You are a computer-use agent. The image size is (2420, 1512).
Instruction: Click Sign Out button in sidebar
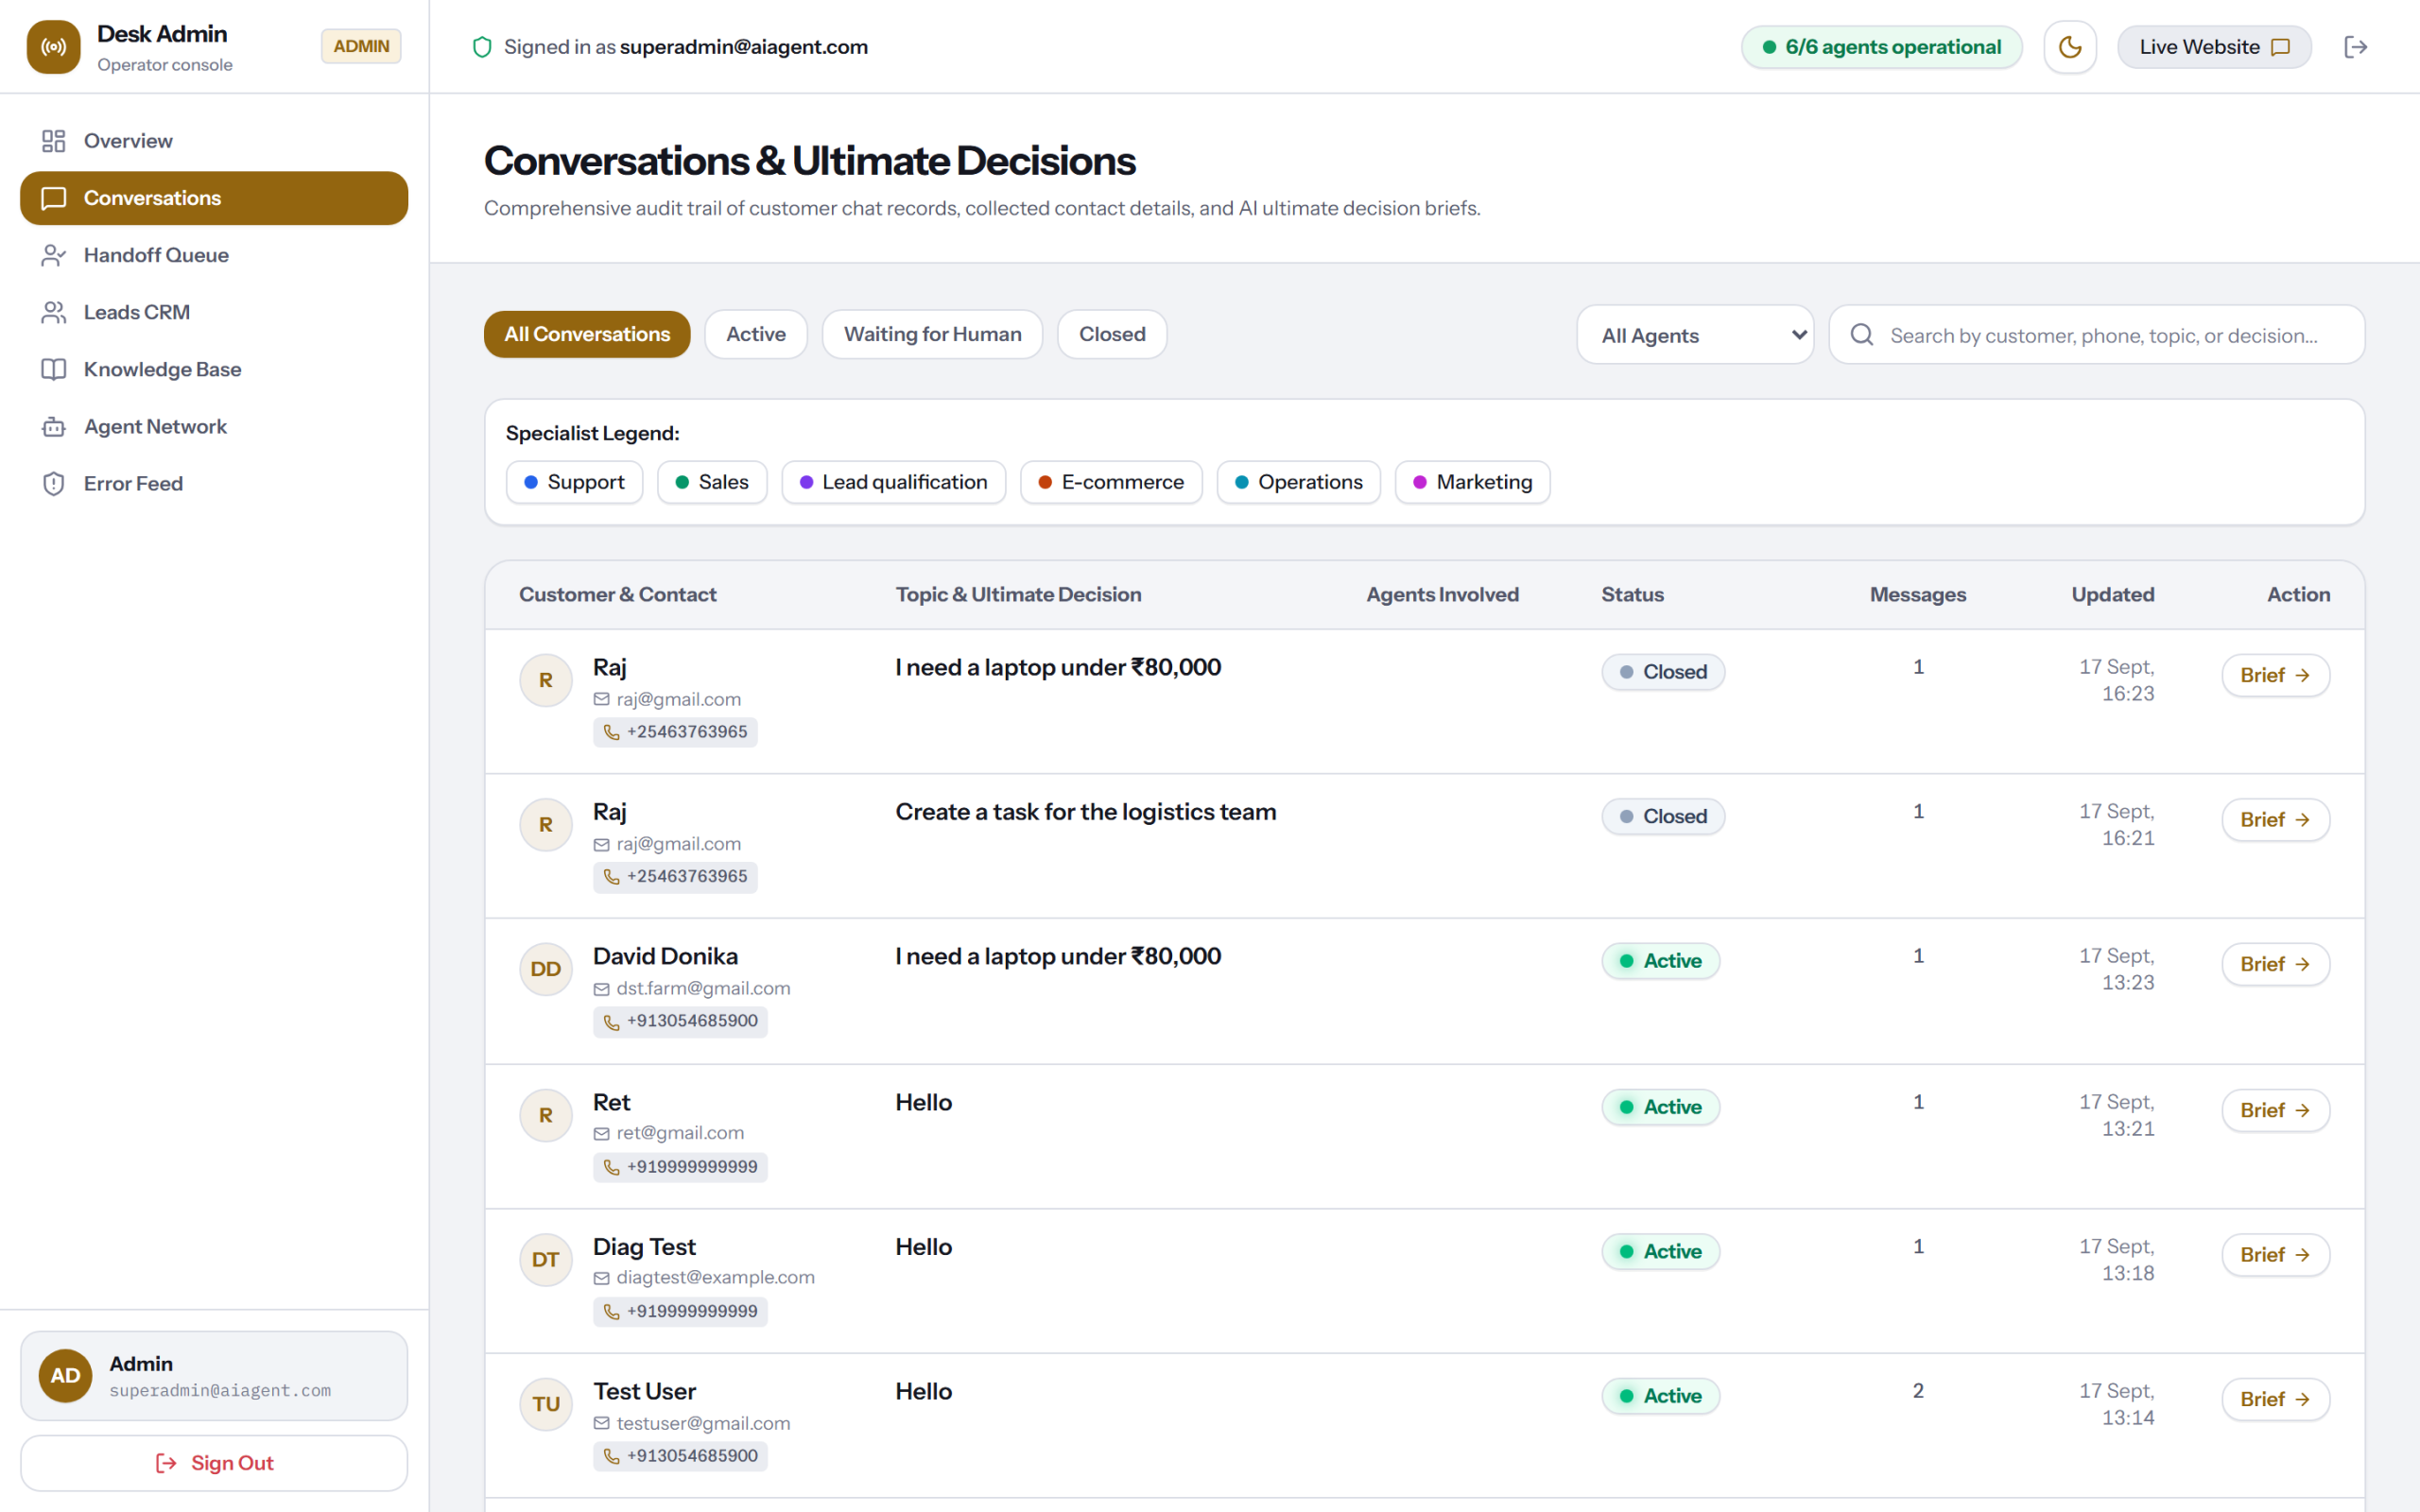214,1463
